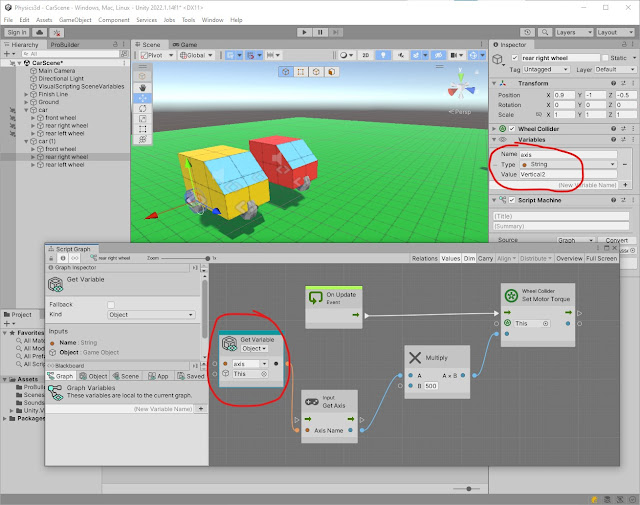Toggle Script Machine enabled checkbox
This screenshot has width=640, height=505.
(512, 200)
